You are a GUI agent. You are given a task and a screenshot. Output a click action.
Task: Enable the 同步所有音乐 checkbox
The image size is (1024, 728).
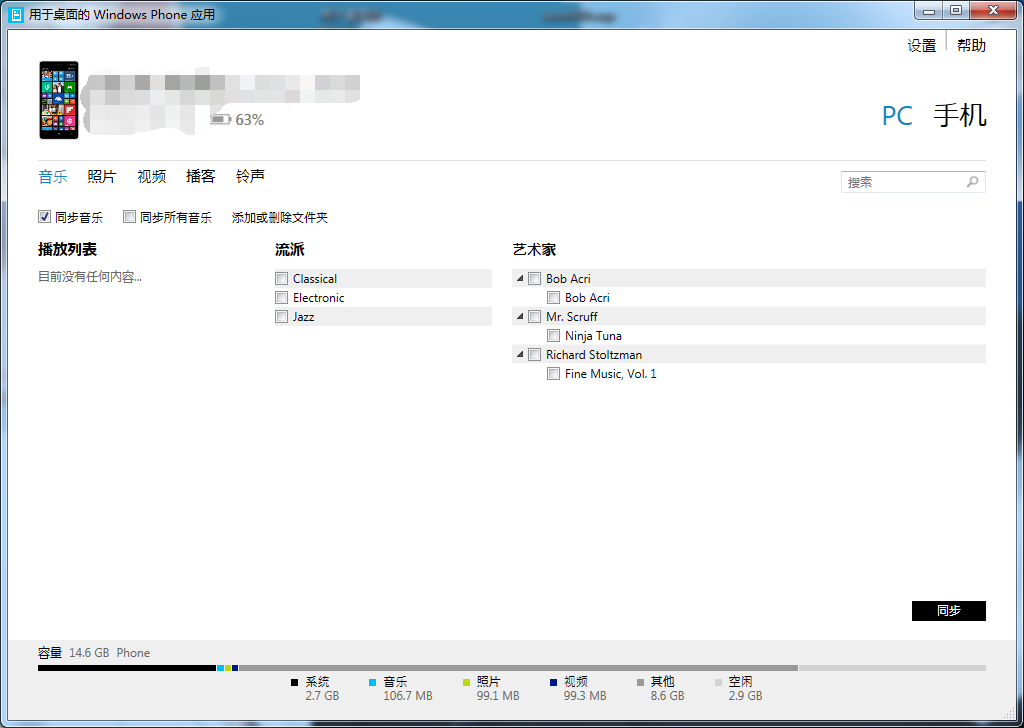click(x=129, y=217)
